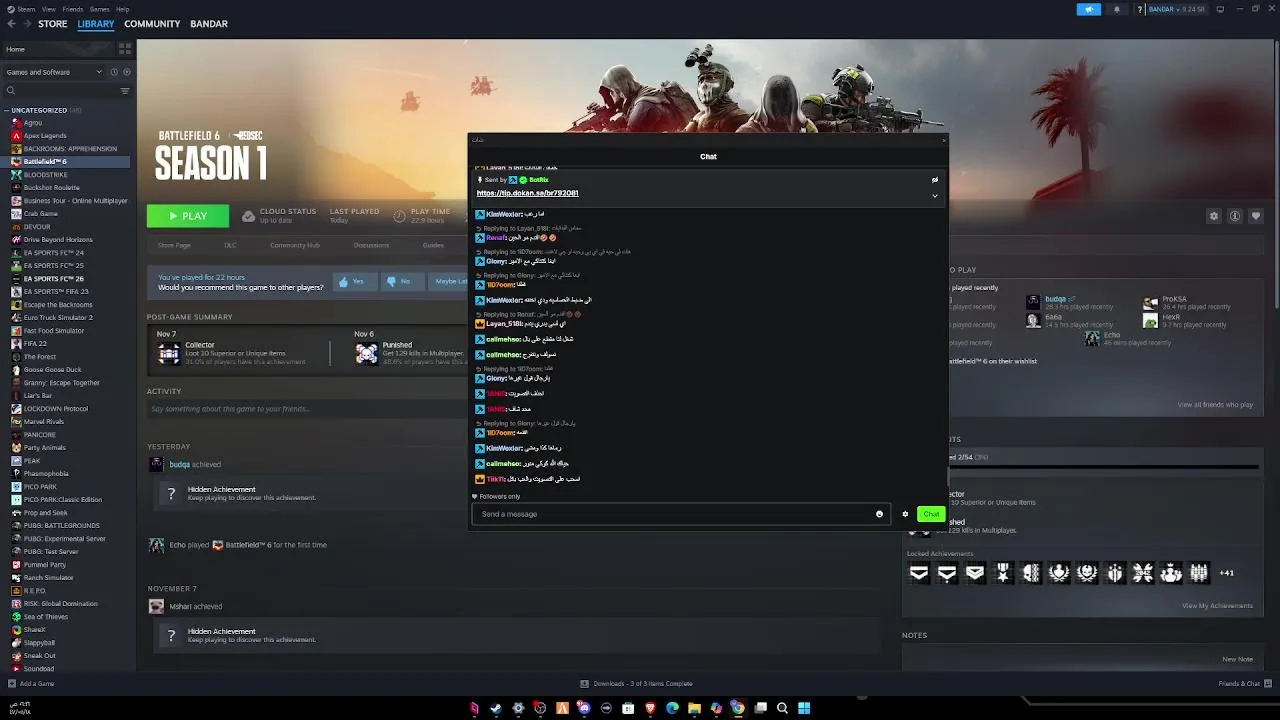Select PUBG: BATTLEGROUNDS in the library
This screenshot has width=1280, height=720.
(x=61, y=526)
